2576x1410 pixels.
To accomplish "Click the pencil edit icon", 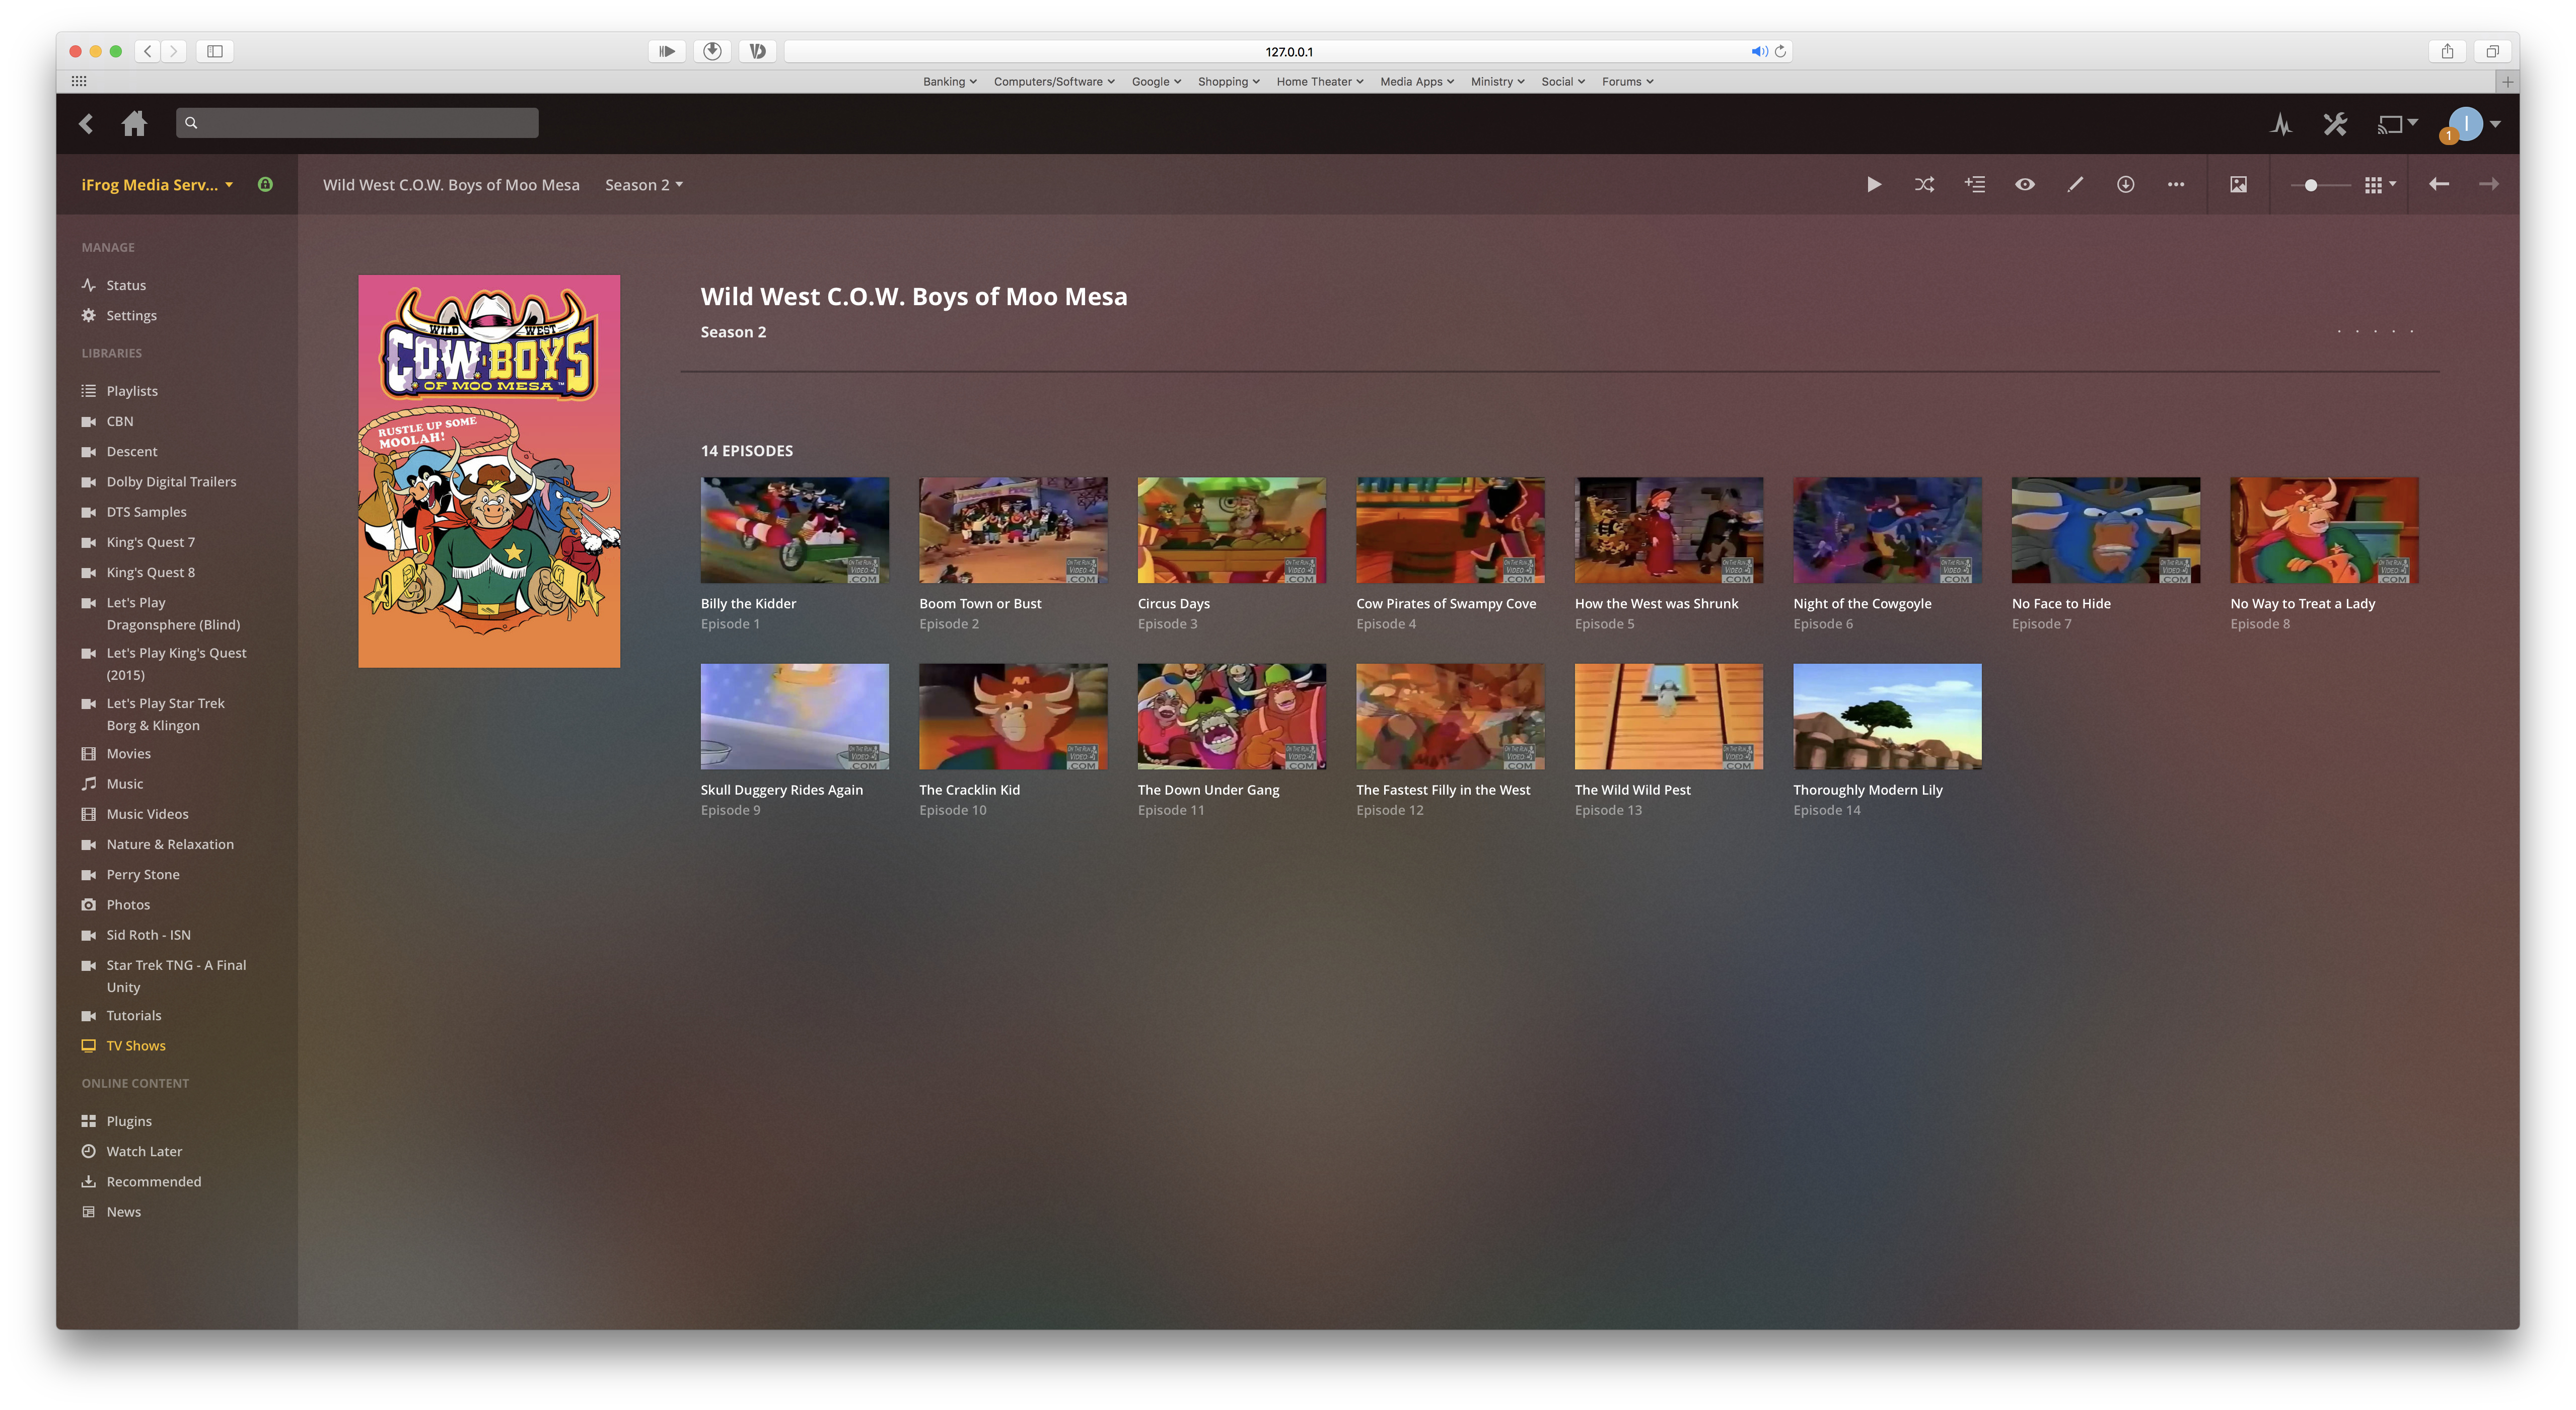I will (2075, 184).
